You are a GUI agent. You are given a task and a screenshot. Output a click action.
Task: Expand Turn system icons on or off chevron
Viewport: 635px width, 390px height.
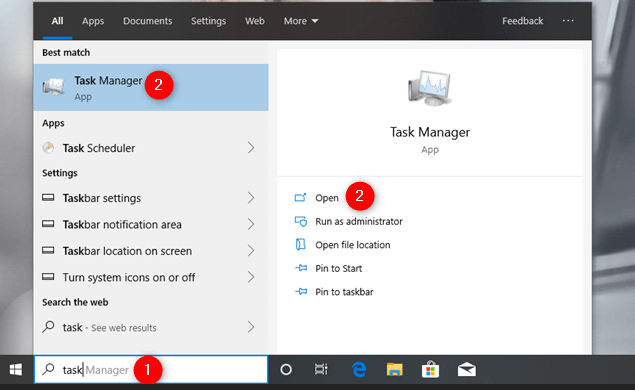tap(251, 277)
